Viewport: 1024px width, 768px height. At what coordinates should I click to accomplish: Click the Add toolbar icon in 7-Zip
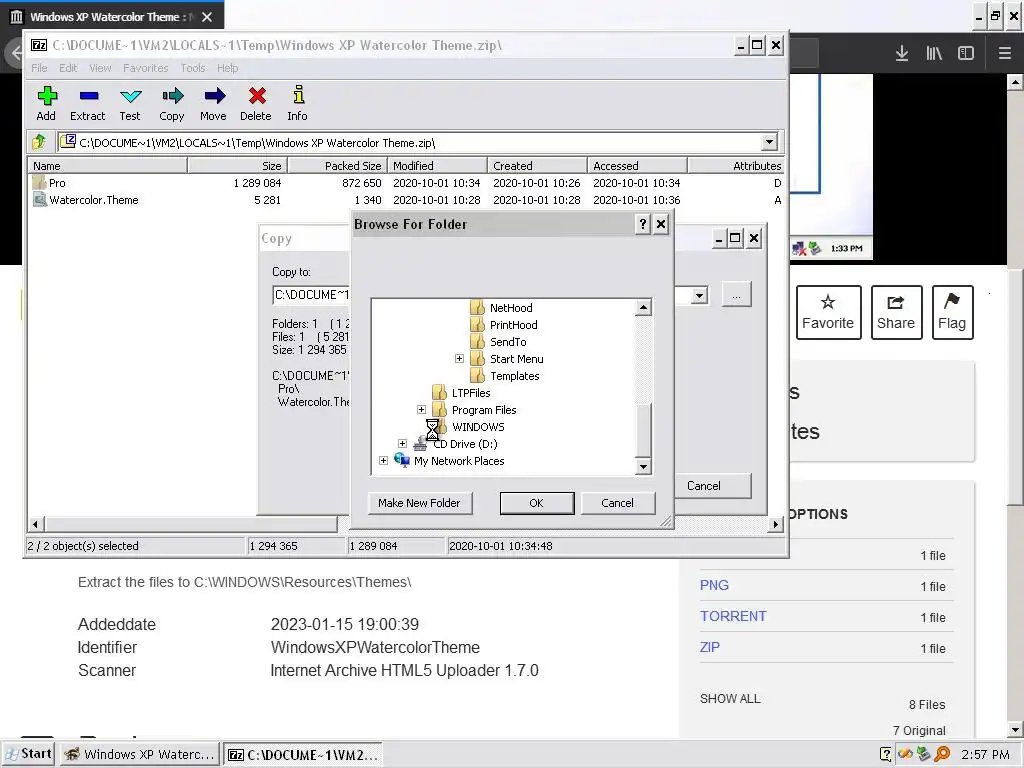(x=46, y=104)
